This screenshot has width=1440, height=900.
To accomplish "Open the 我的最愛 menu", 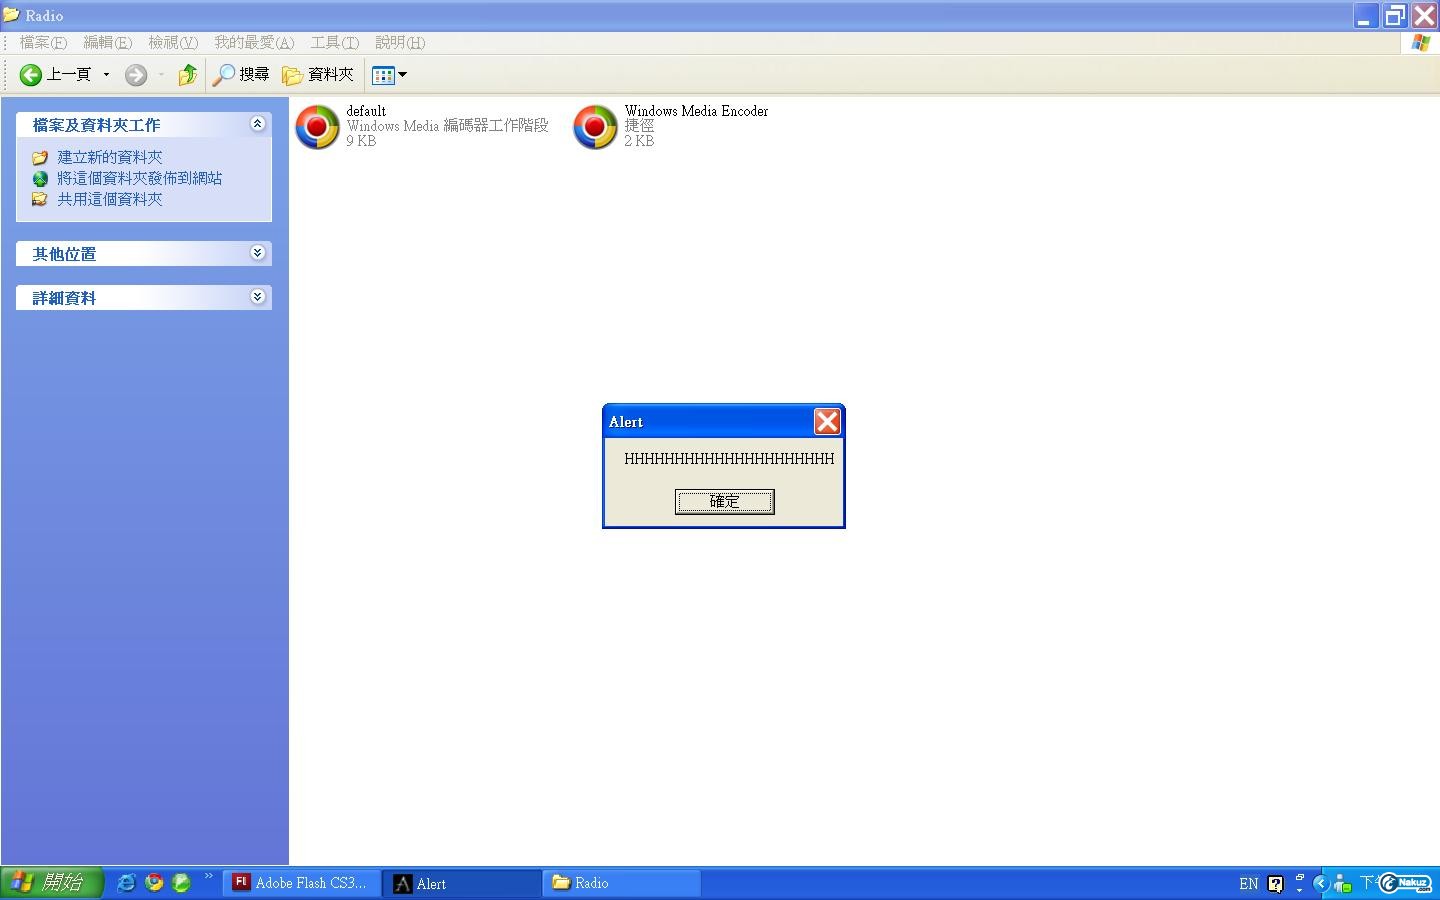I will pyautogui.click(x=254, y=42).
